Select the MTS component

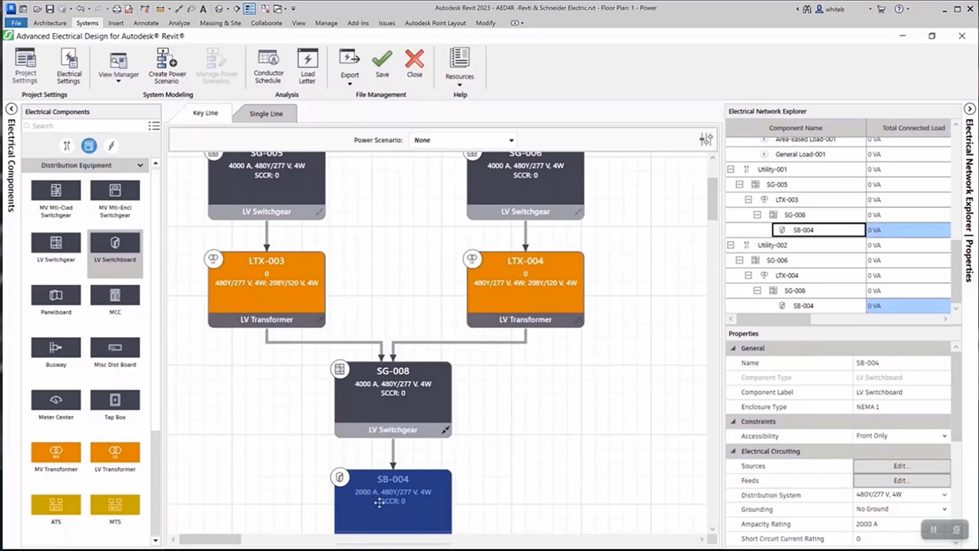[115, 510]
